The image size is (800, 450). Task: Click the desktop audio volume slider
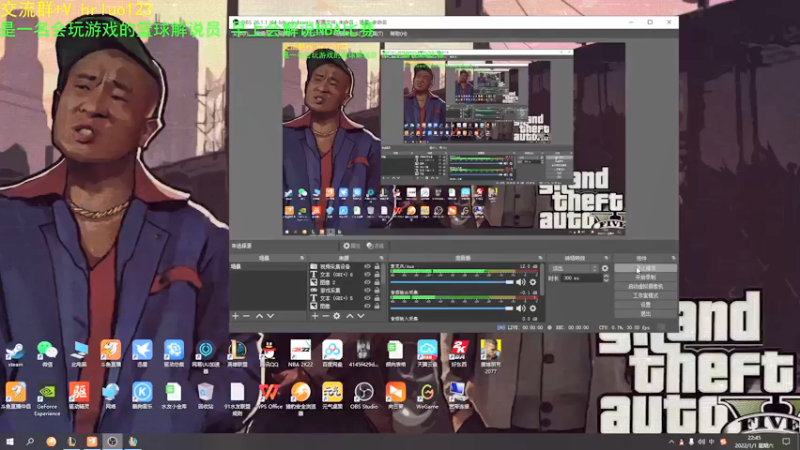tap(452, 308)
